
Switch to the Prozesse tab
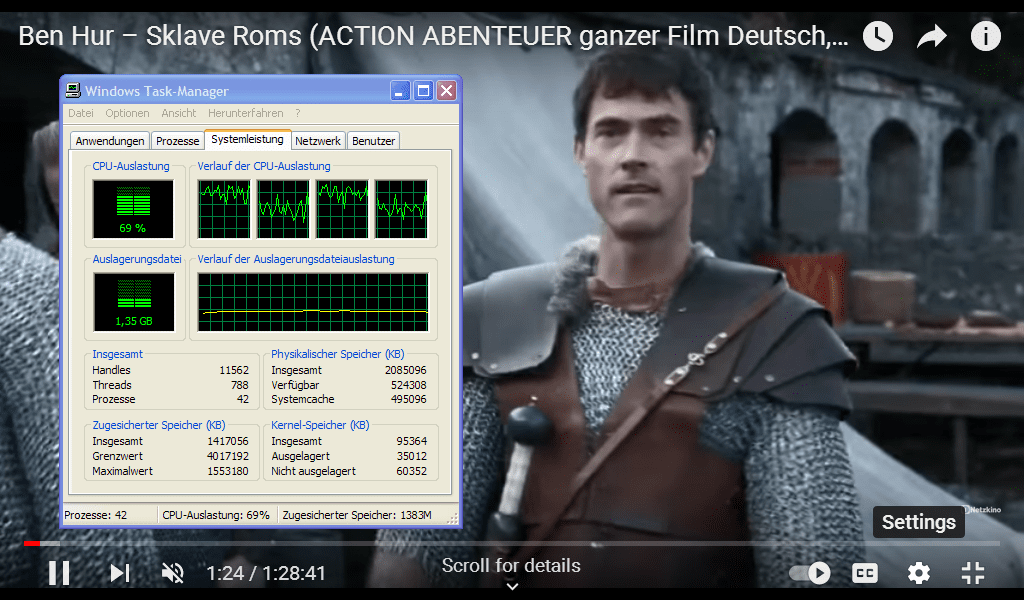(178, 141)
